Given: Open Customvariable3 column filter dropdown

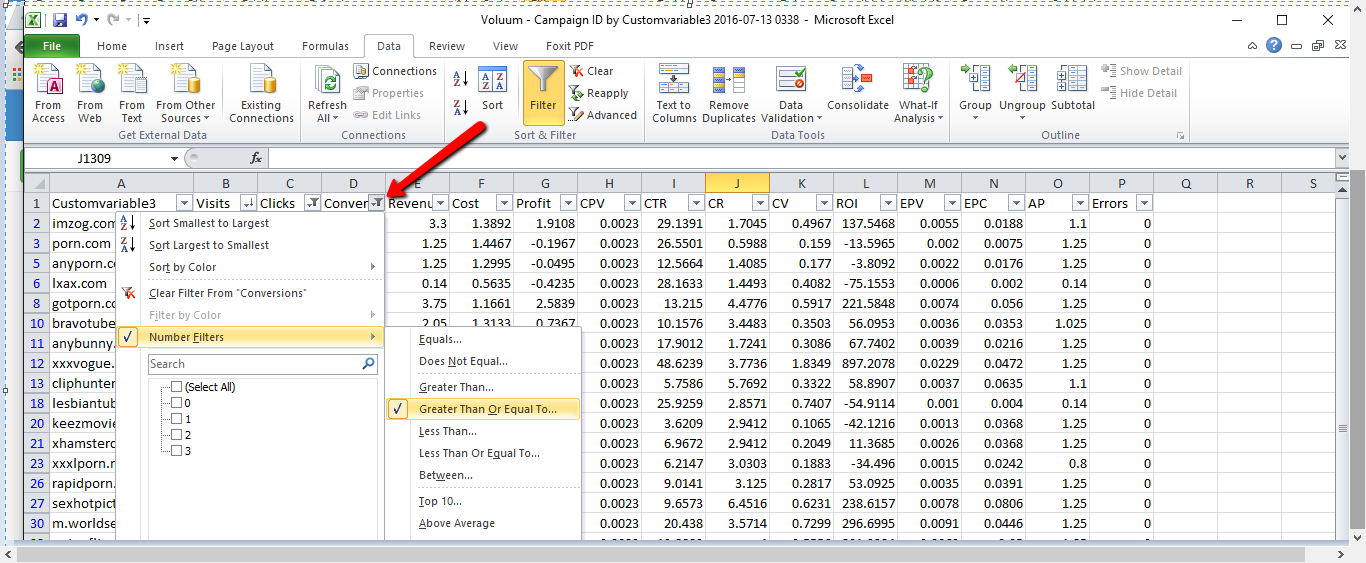Looking at the screenshot, I should click(184, 203).
